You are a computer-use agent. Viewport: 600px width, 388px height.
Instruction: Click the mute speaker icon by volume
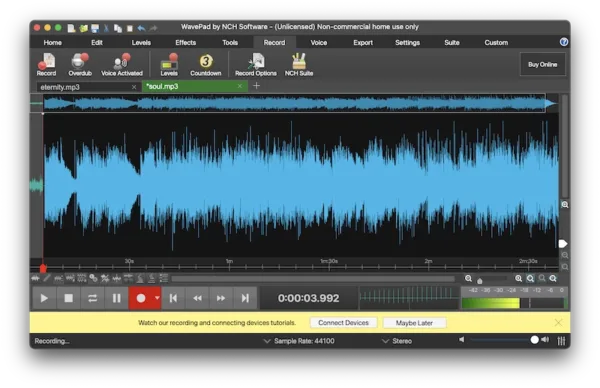462,340
